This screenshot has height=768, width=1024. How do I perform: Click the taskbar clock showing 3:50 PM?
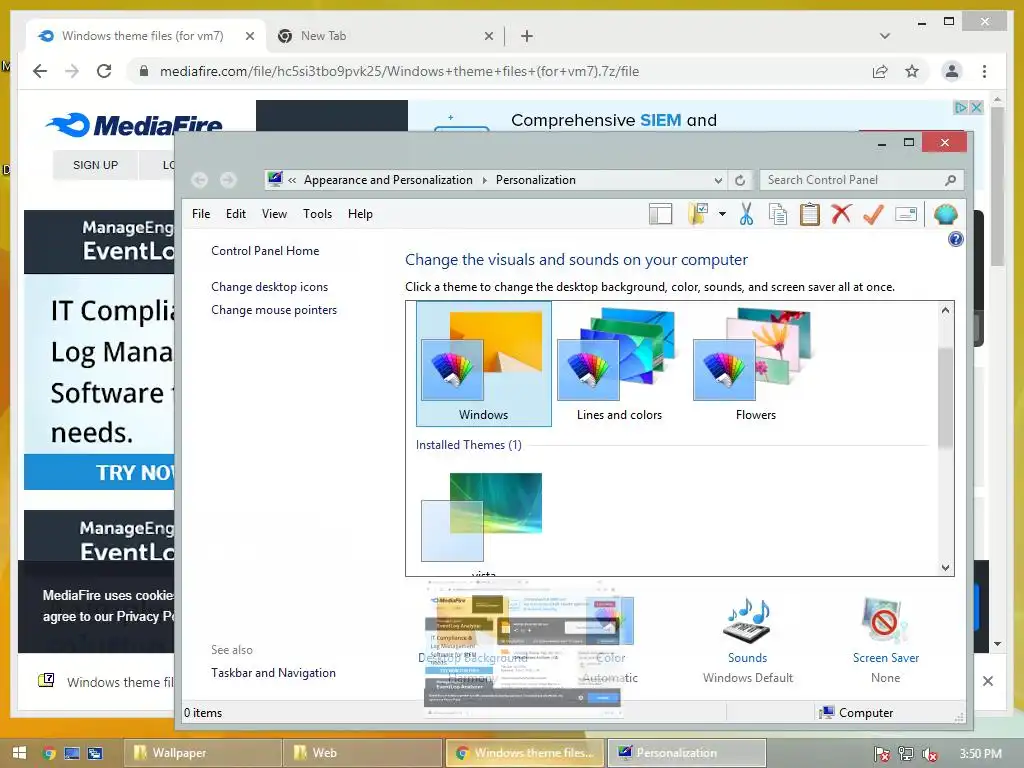click(x=980, y=753)
